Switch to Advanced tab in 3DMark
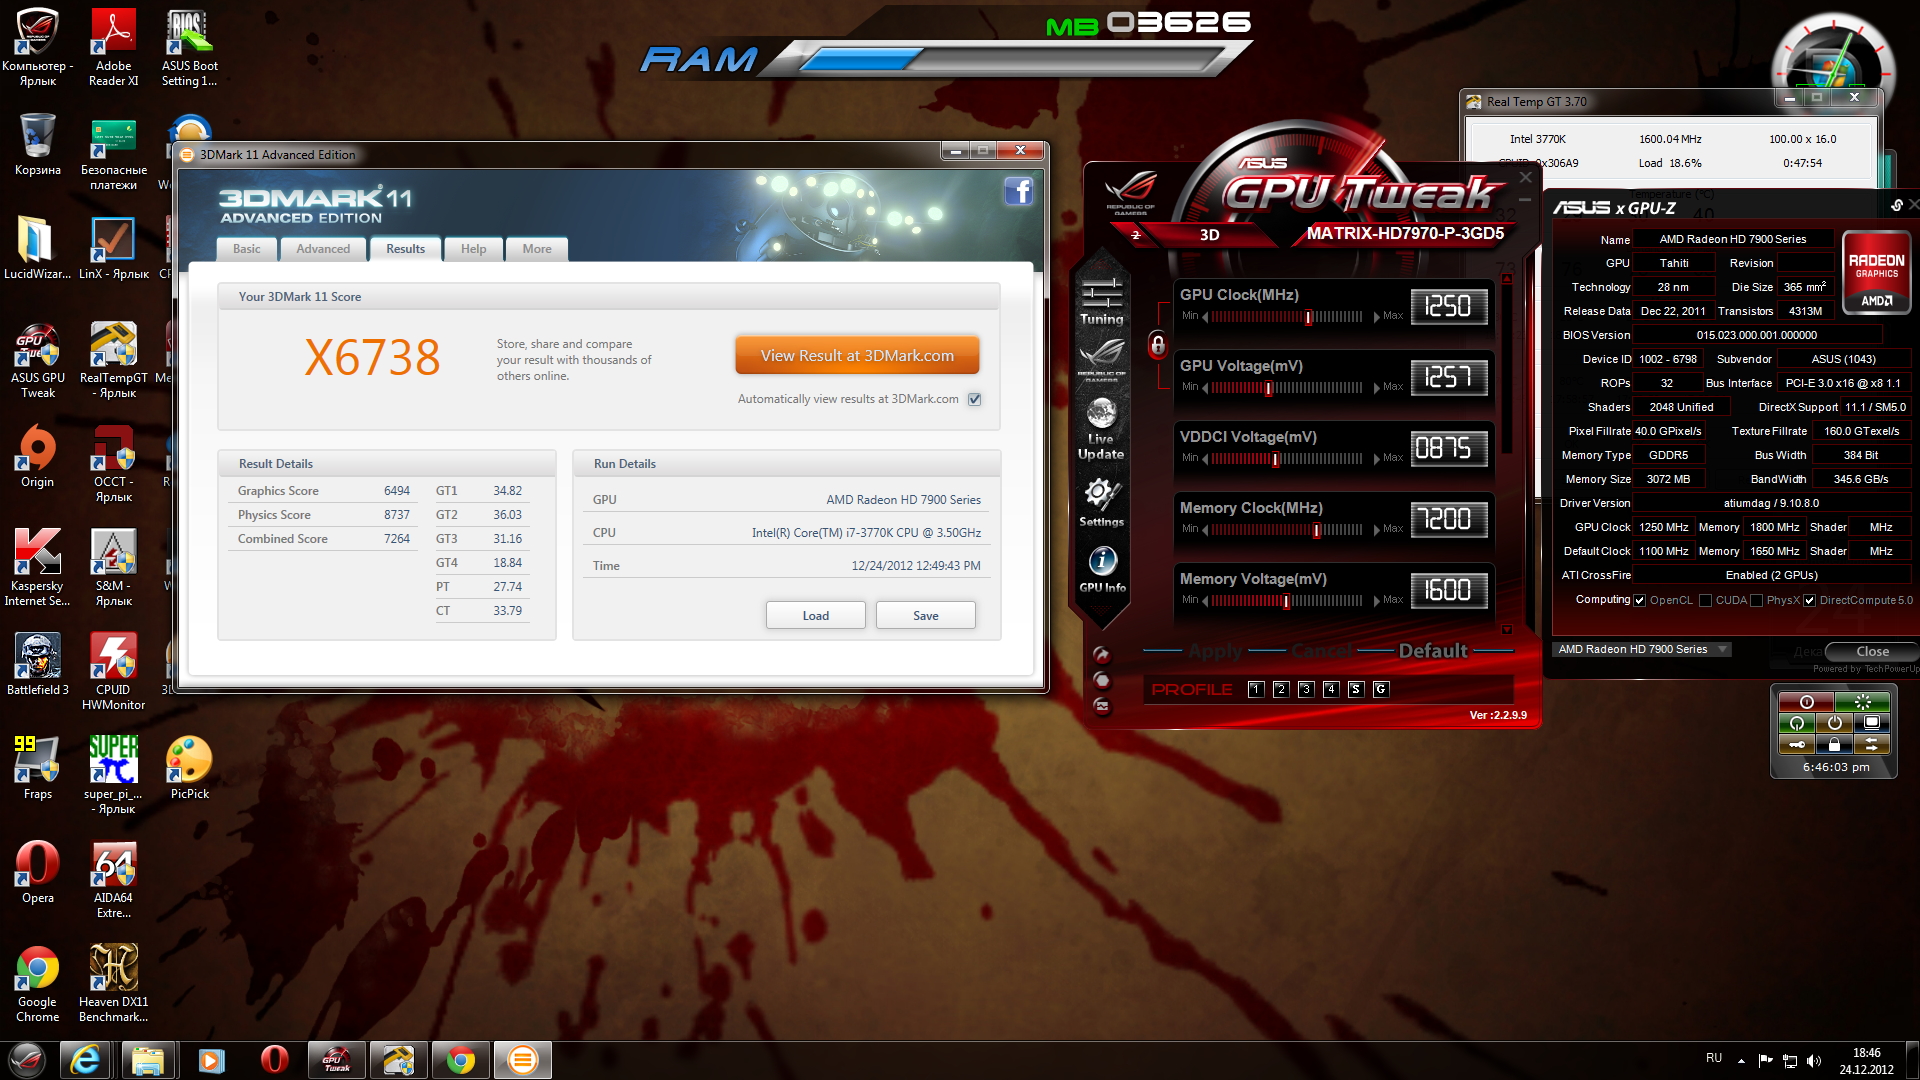Viewport: 1920px width, 1080px height. pyautogui.click(x=323, y=249)
